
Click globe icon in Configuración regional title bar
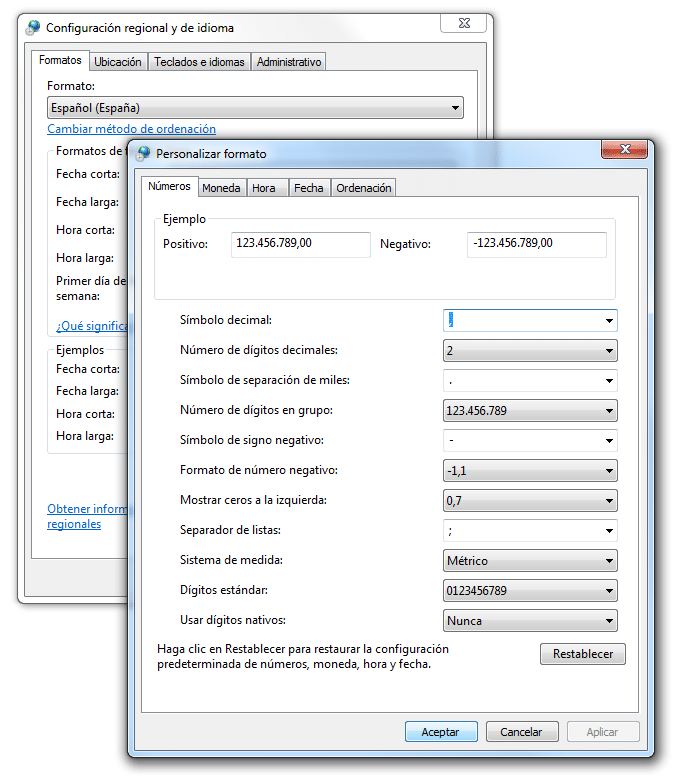pyautogui.click(x=33, y=28)
